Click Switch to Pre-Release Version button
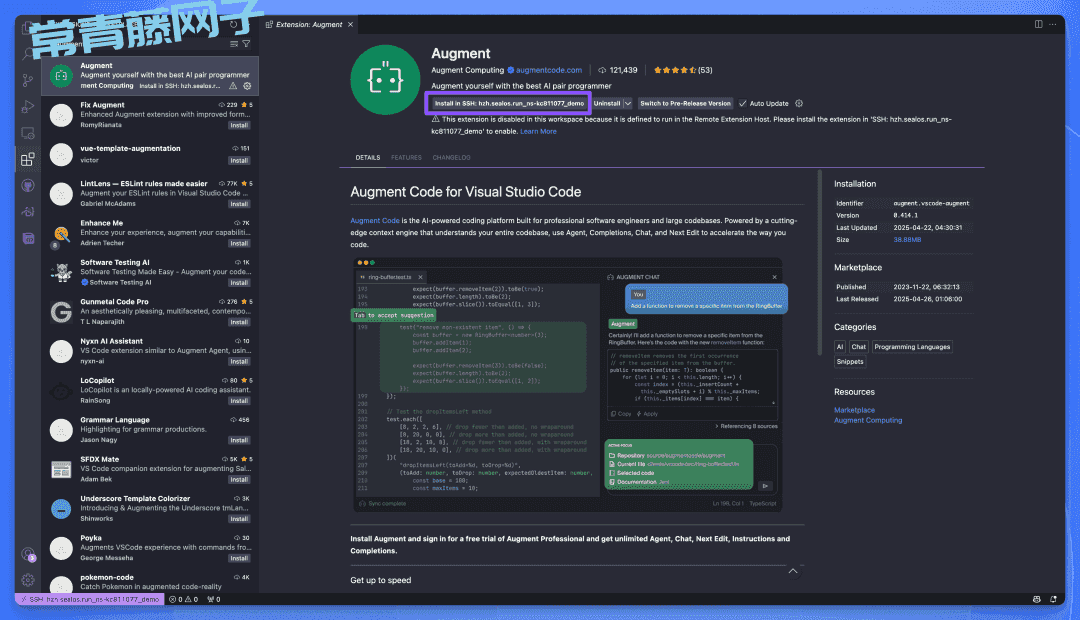 coord(685,103)
